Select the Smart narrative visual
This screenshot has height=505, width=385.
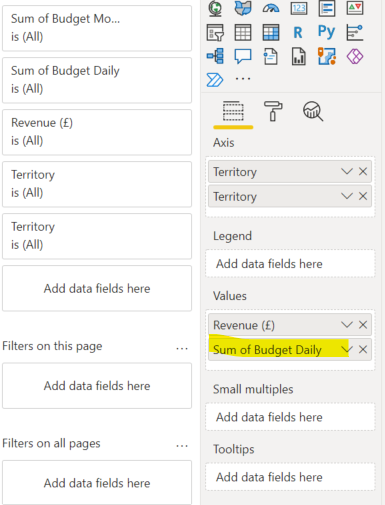[x=271, y=56]
